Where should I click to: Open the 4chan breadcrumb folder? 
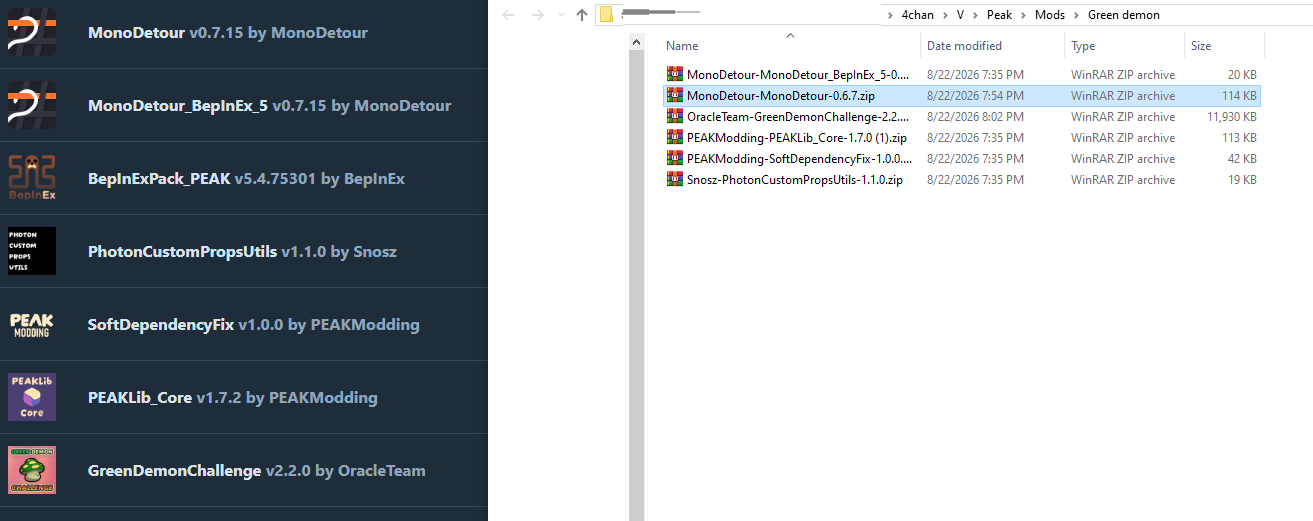918,15
